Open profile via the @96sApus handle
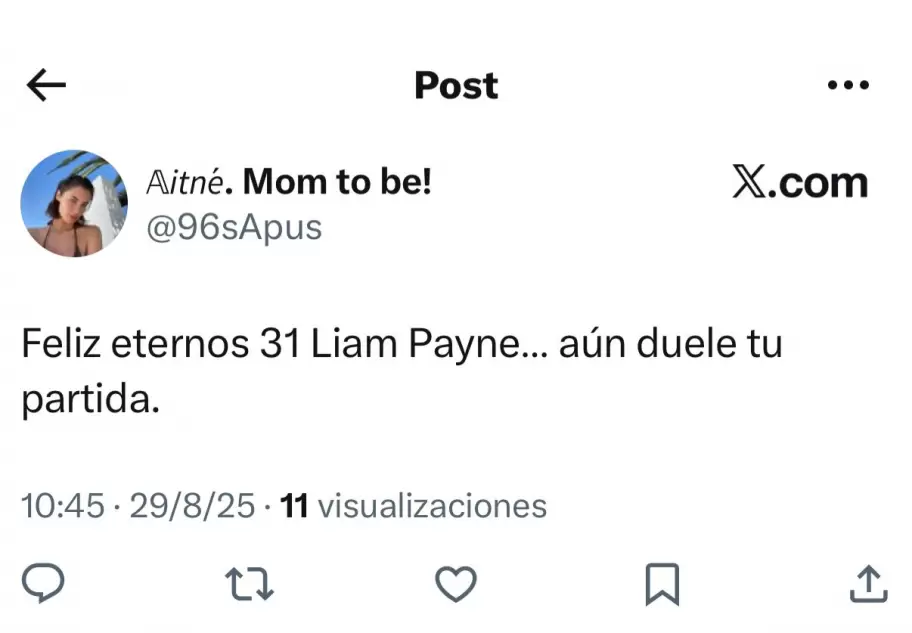Image resolution: width=912 pixels, height=633 pixels. (x=235, y=227)
